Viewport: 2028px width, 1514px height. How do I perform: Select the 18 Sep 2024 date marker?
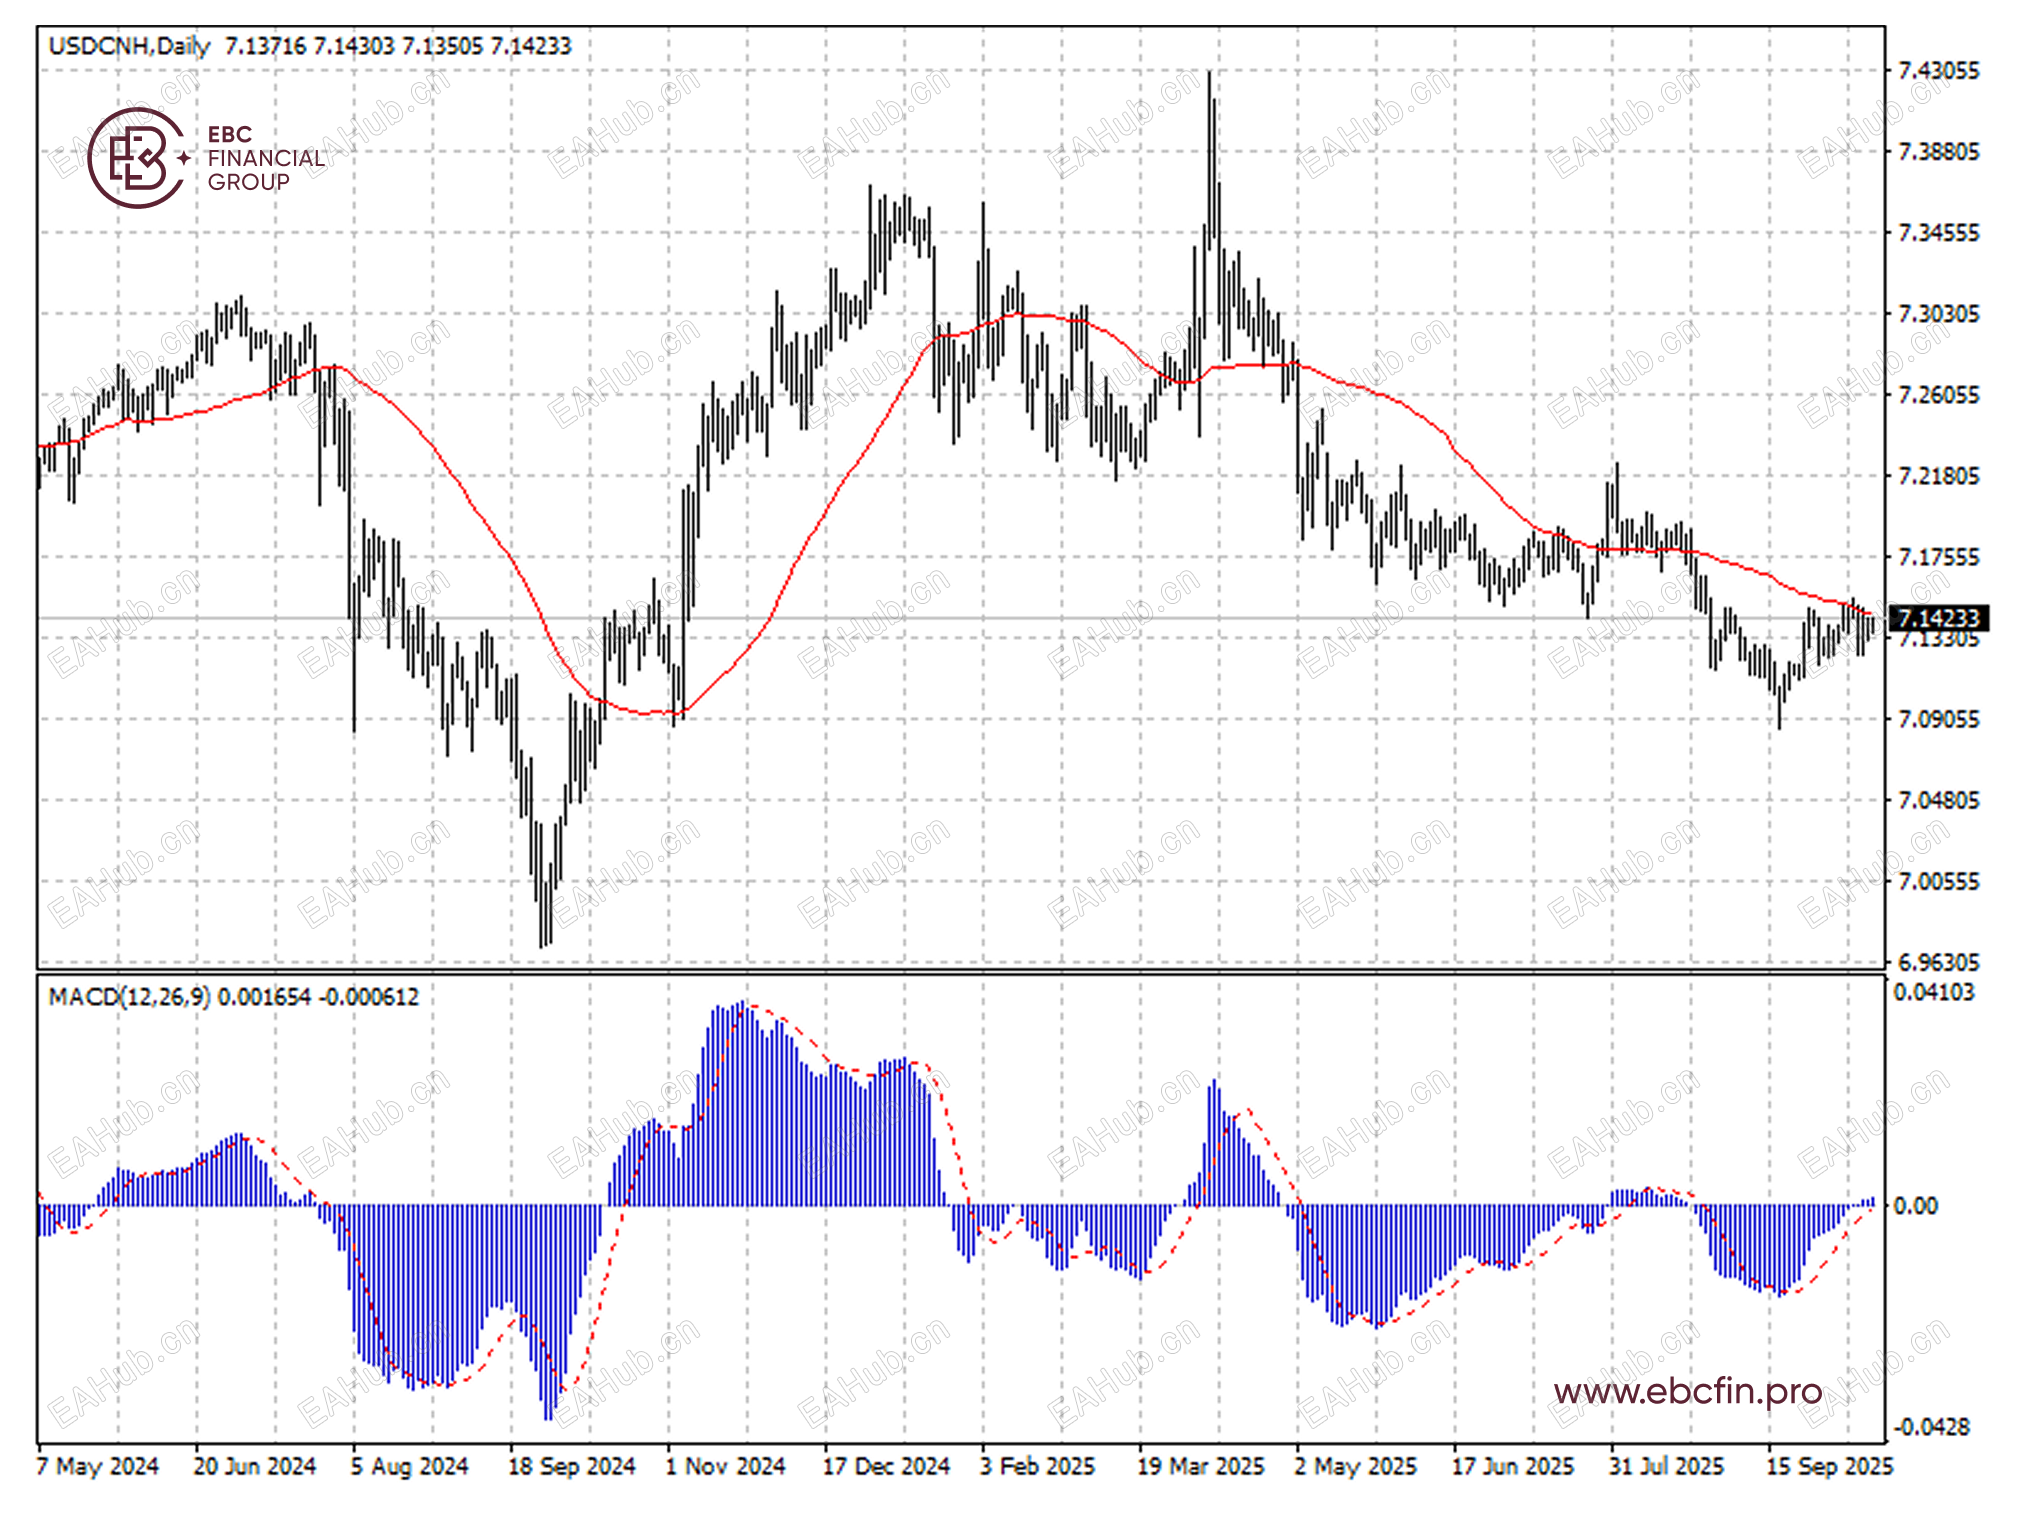coord(571,1466)
